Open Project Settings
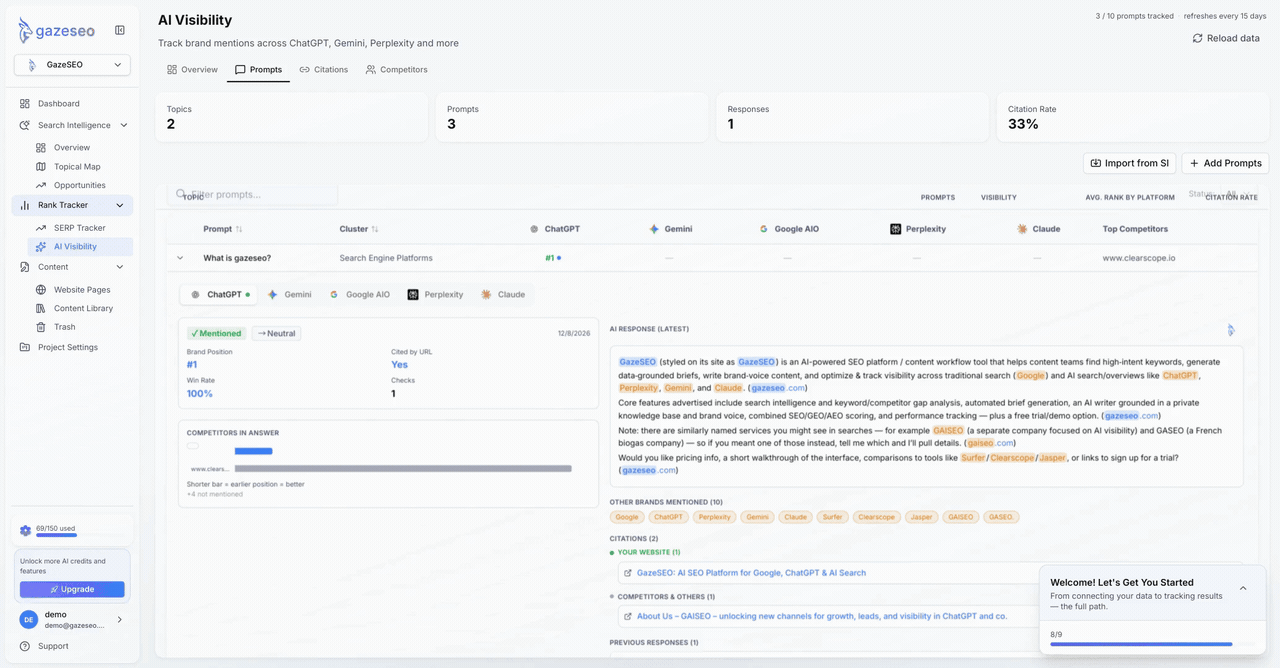 pos(68,348)
